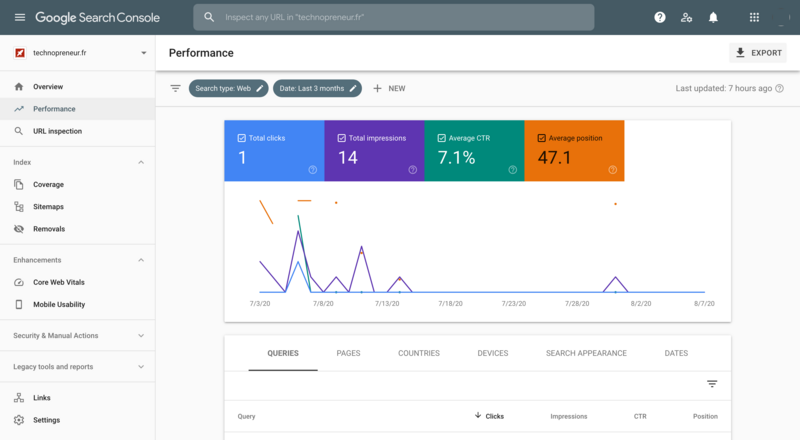Image resolution: width=800 pixels, height=440 pixels.
Task: Open Sitemaps in the sidebar
Action: click(x=78, y=207)
